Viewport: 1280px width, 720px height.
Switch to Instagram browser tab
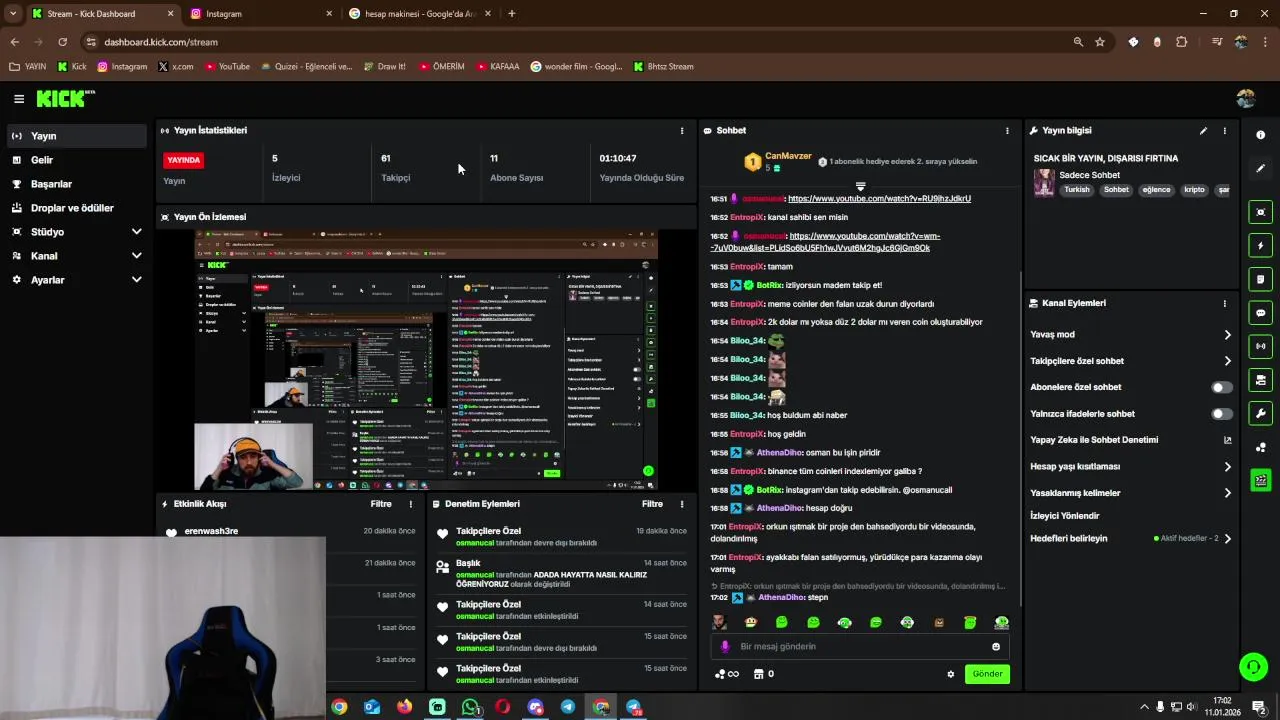(x=260, y=14)
